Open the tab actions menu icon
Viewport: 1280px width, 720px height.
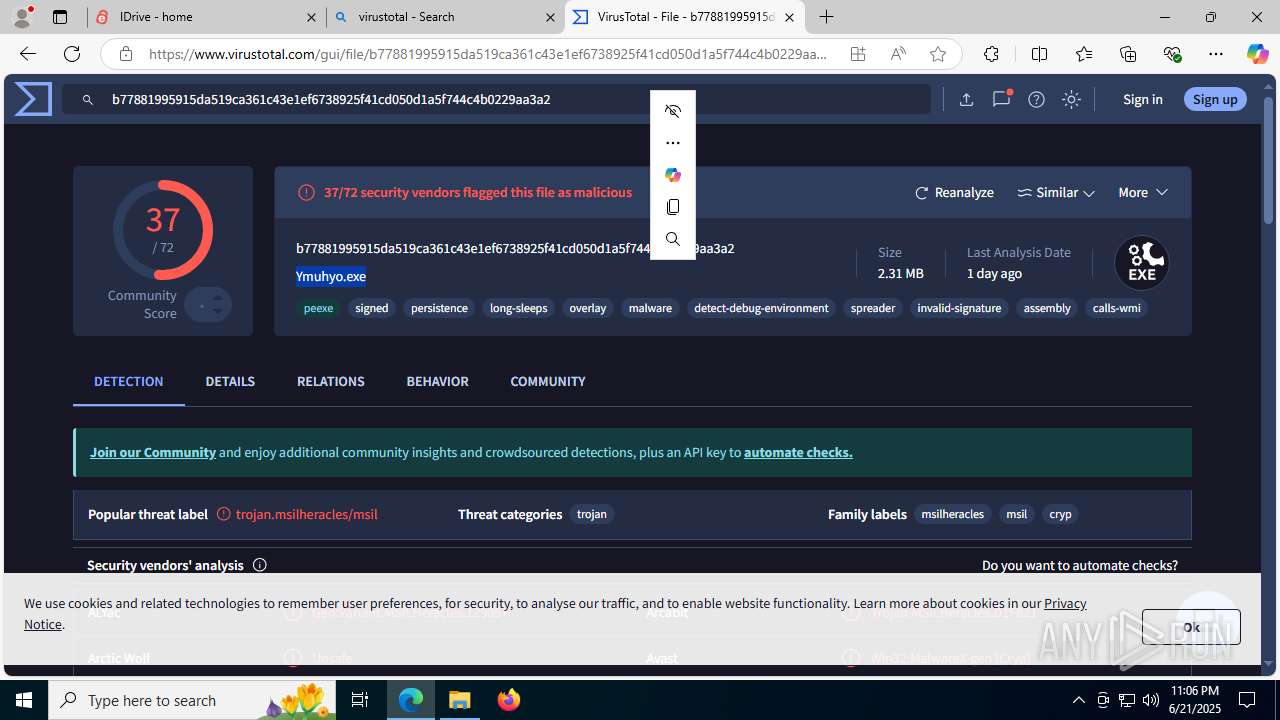pos(60,17)
